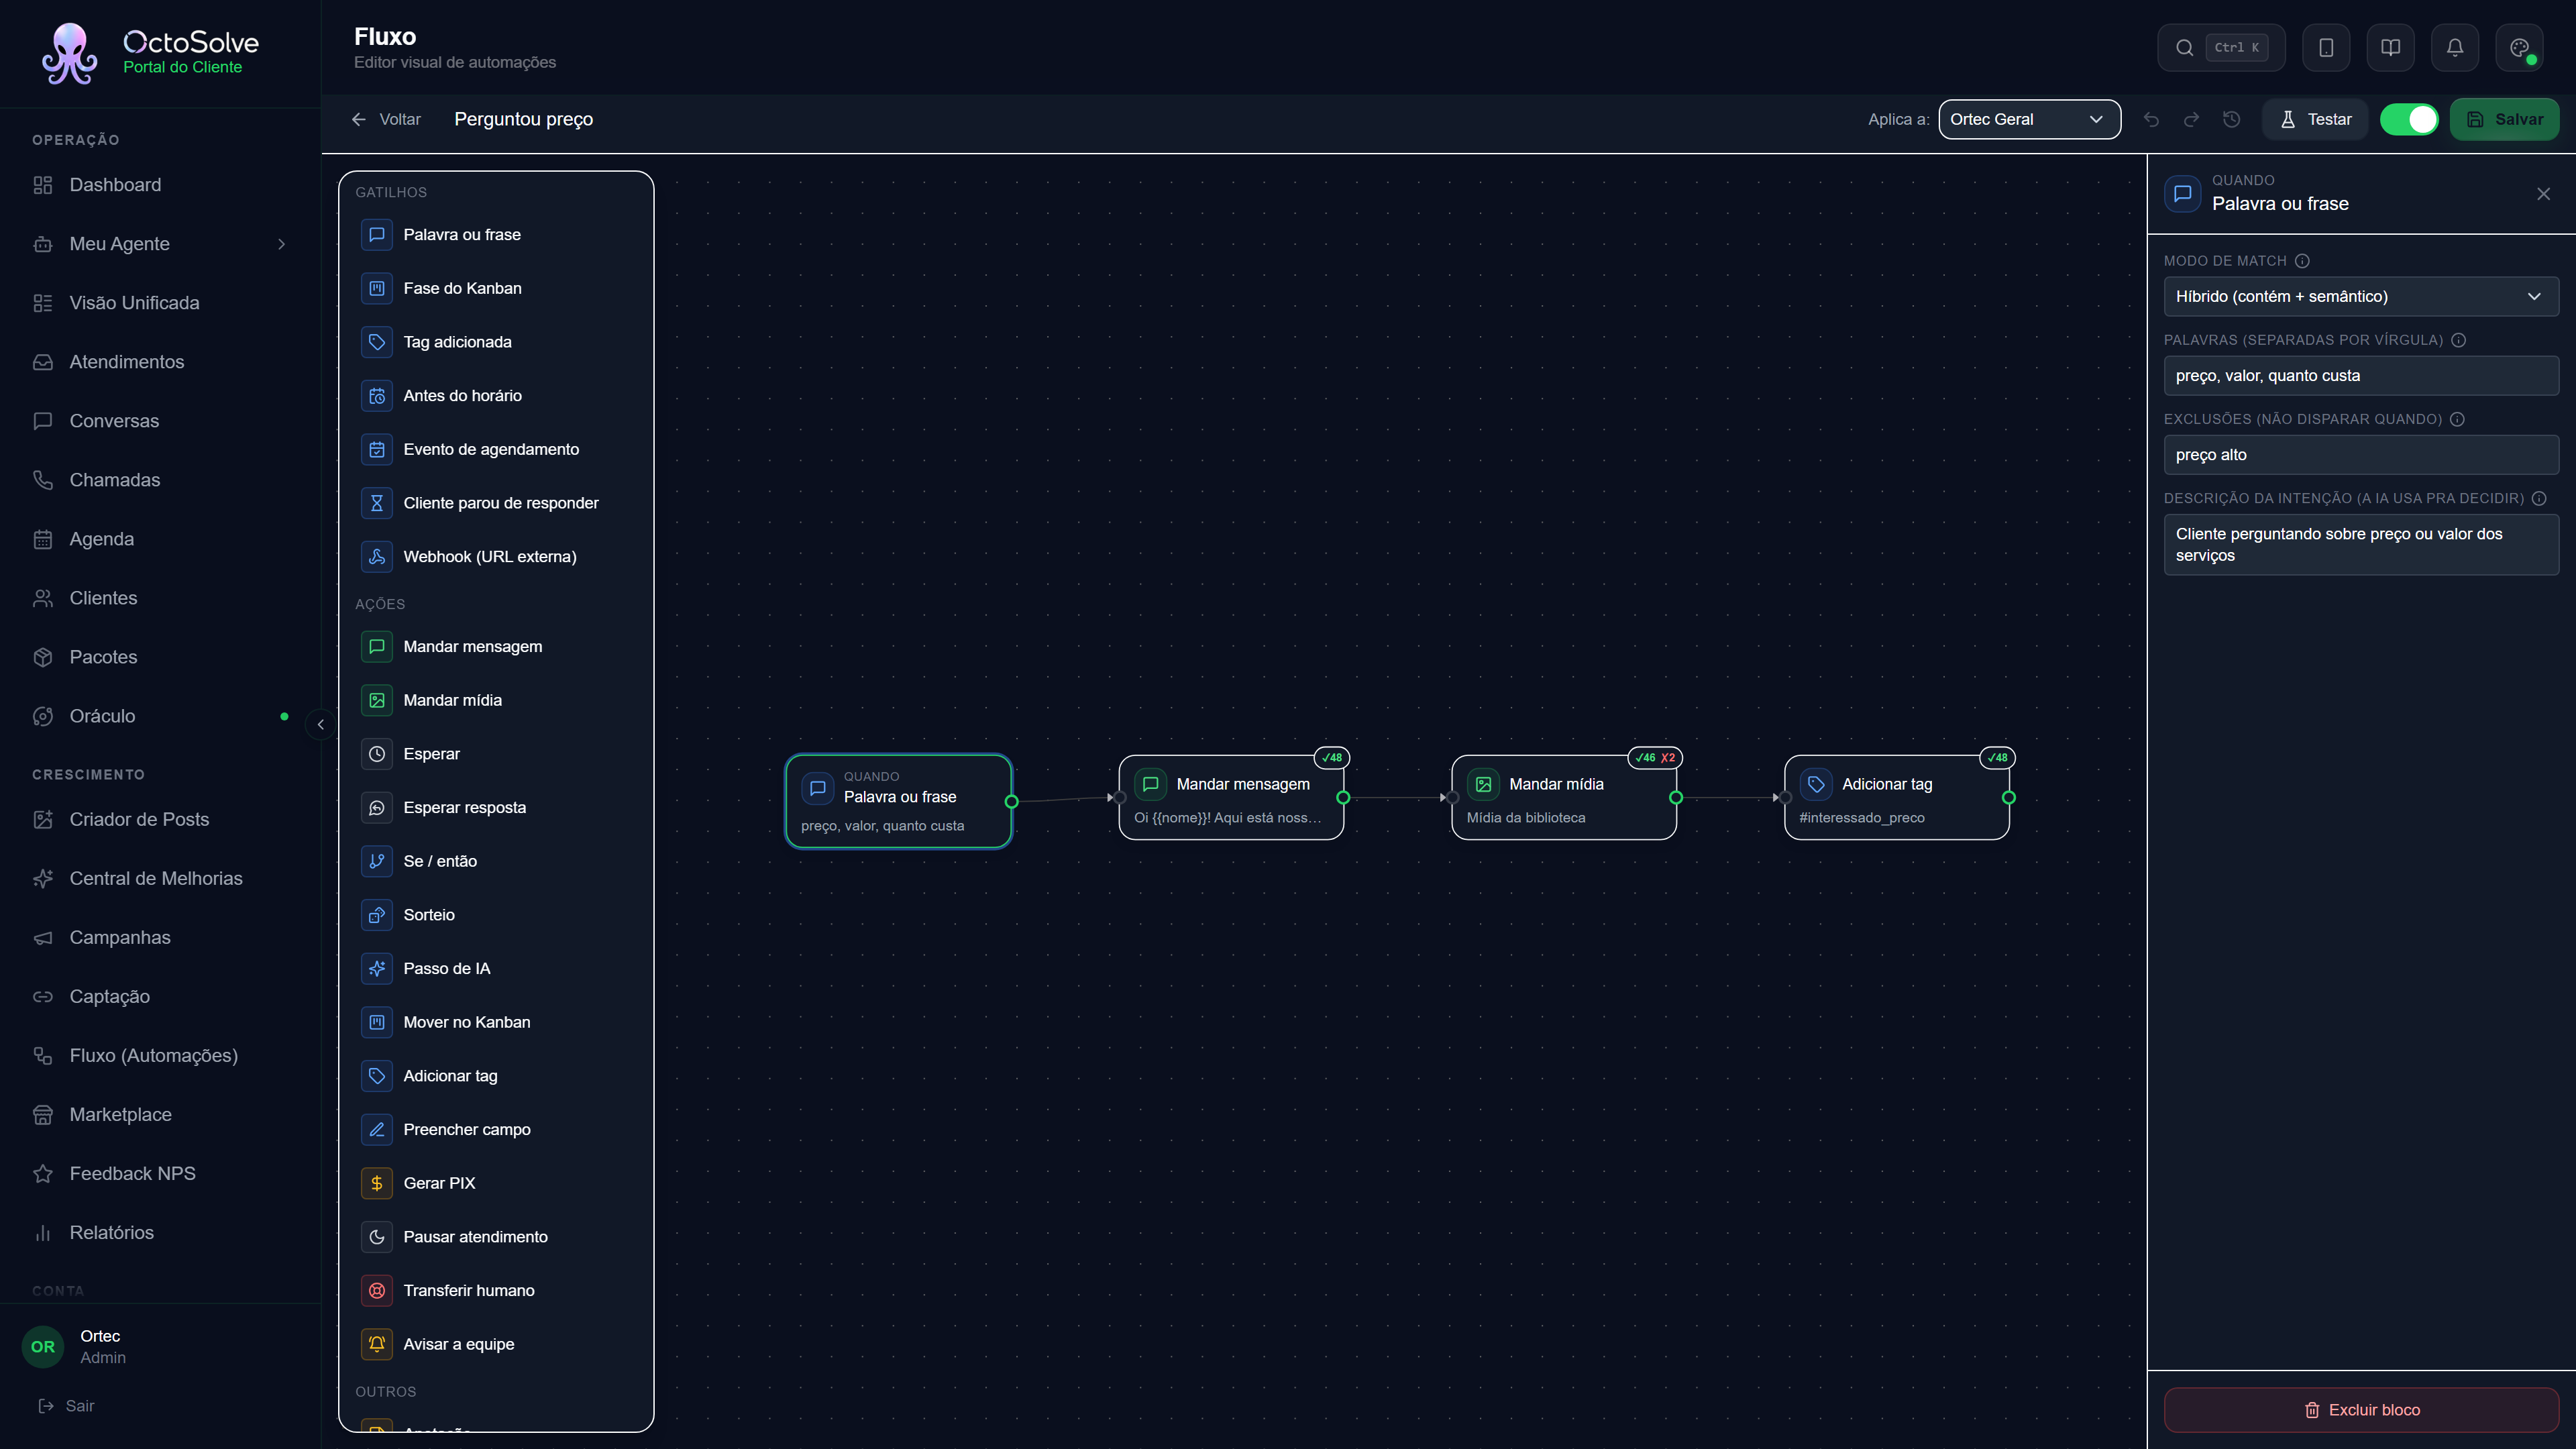Click the Testar button
The width and height of the screenshot is (2576, 1449).
pos(2314,120)
